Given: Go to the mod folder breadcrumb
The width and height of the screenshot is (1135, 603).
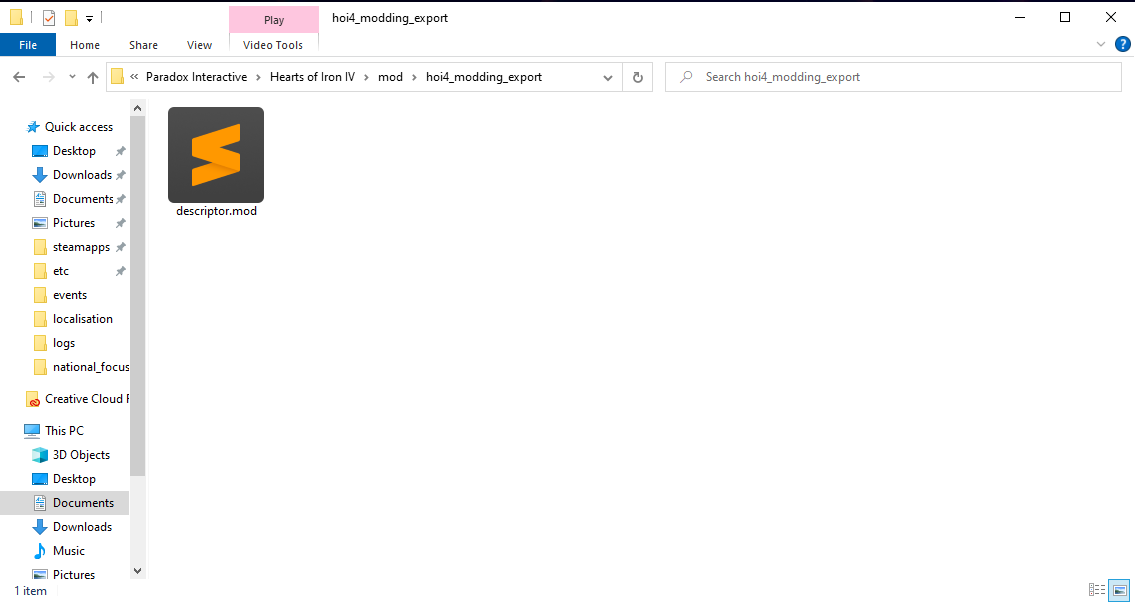Looking at the screenshot, I should [390, 77].
